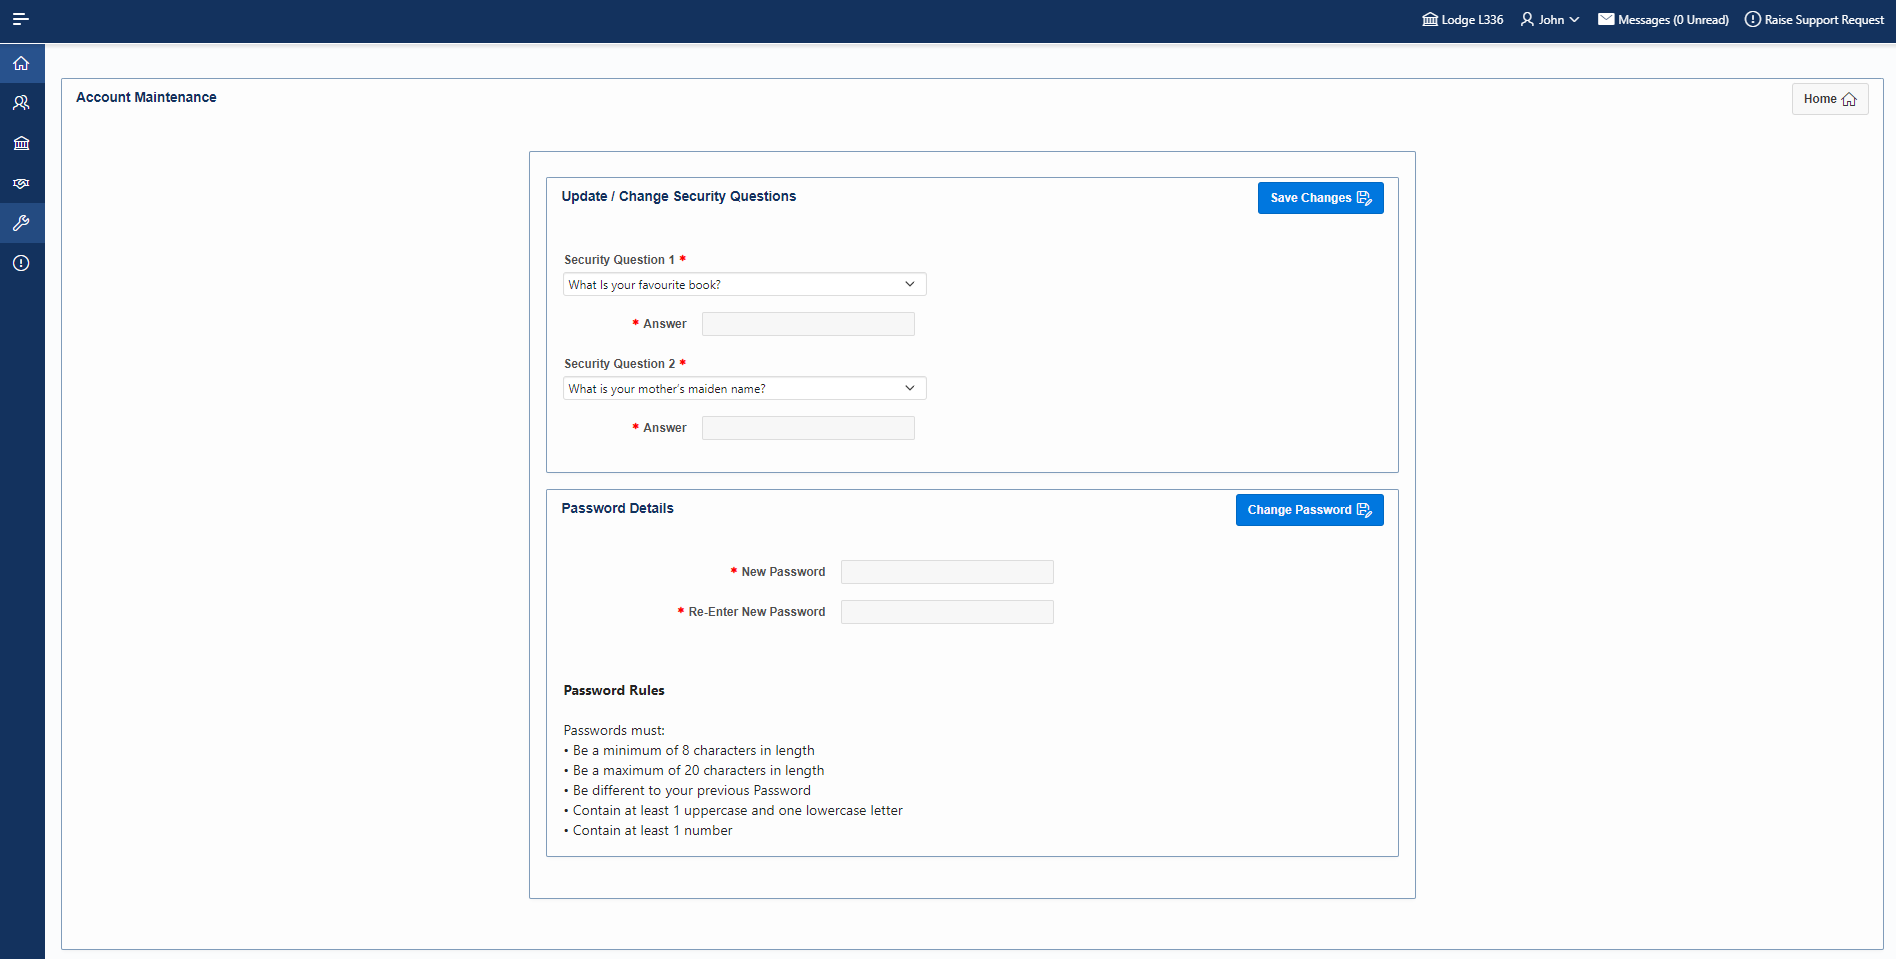This screenshot has height=959, width=1896.
Task: Focus the Security Question 1 Answer field
Action: (808, 324)
